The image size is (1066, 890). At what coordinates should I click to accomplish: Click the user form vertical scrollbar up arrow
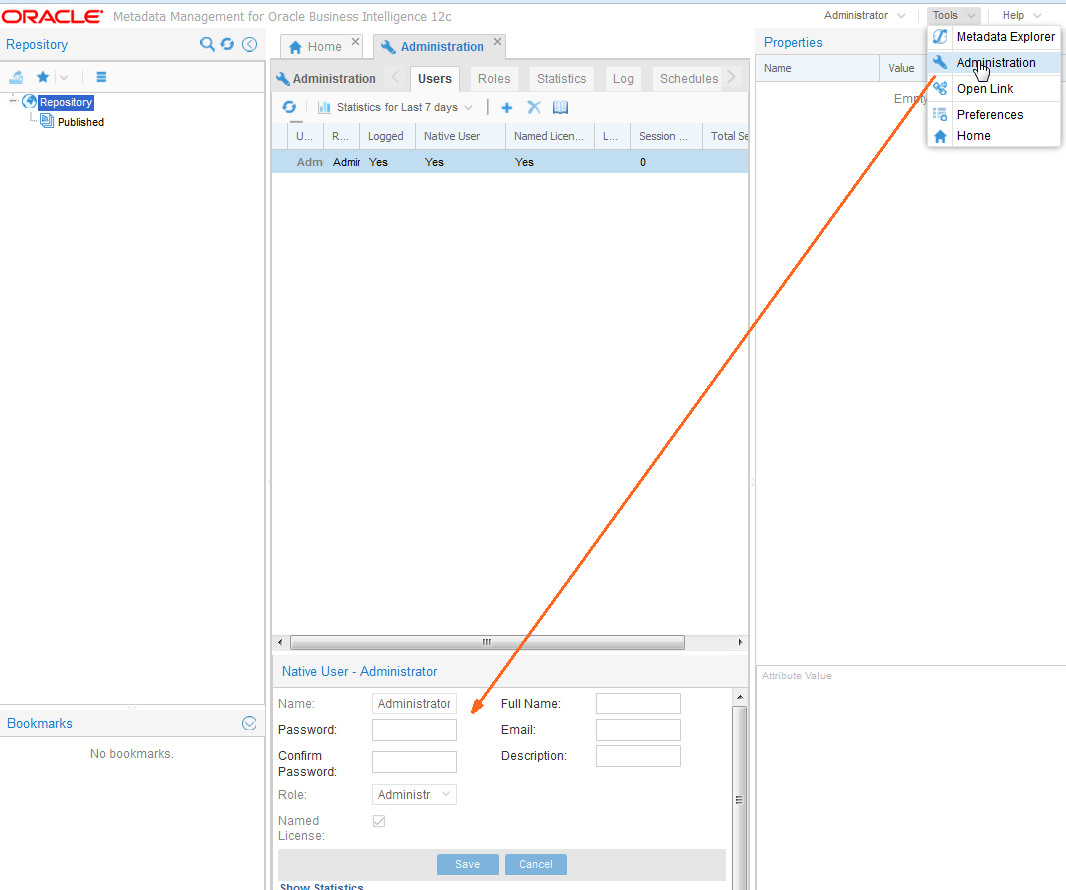click(x=740, y=697)
